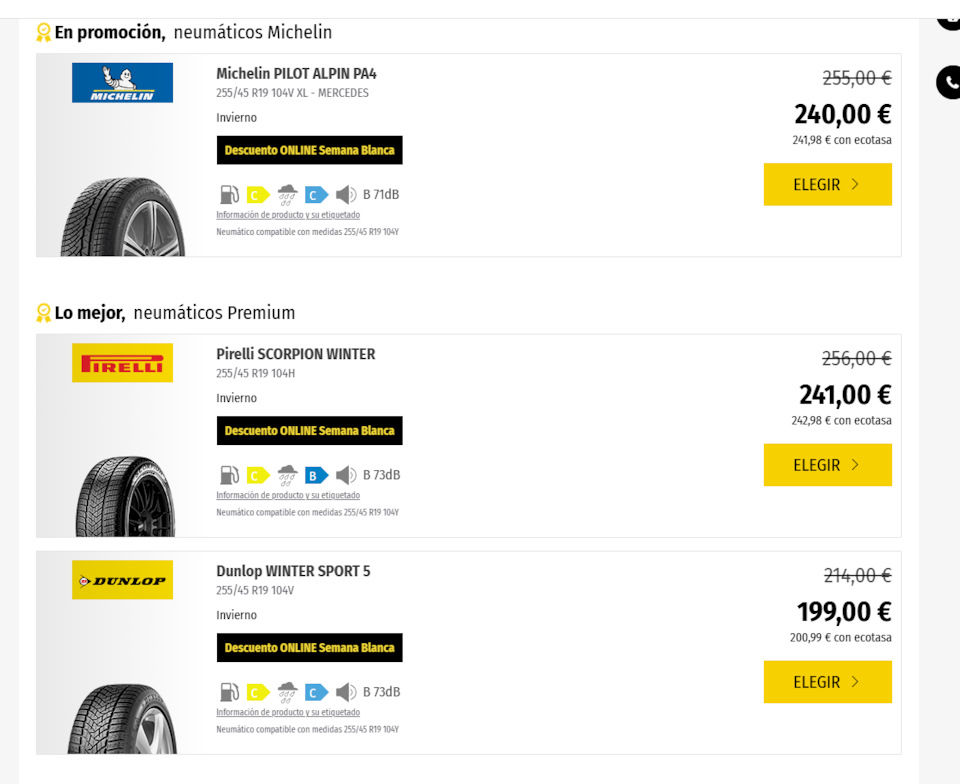
Task: Click the Michelin tire product image
Action: [x=123, y=218]
